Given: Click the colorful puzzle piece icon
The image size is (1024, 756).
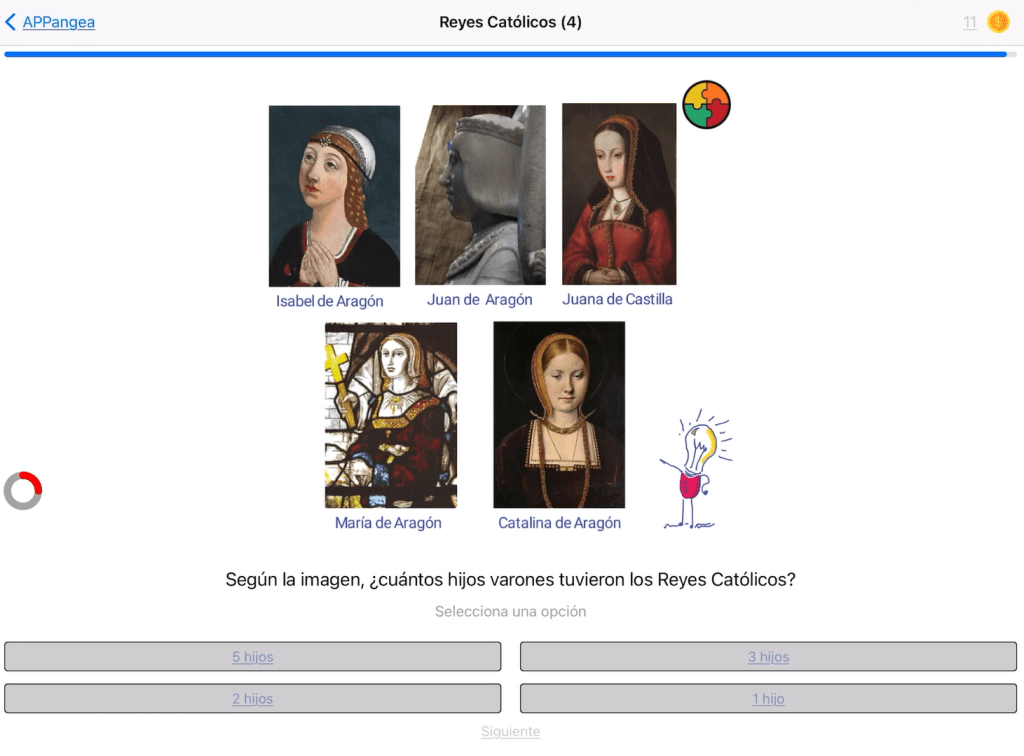Looking at the screenshot, I should pos(706,105).
